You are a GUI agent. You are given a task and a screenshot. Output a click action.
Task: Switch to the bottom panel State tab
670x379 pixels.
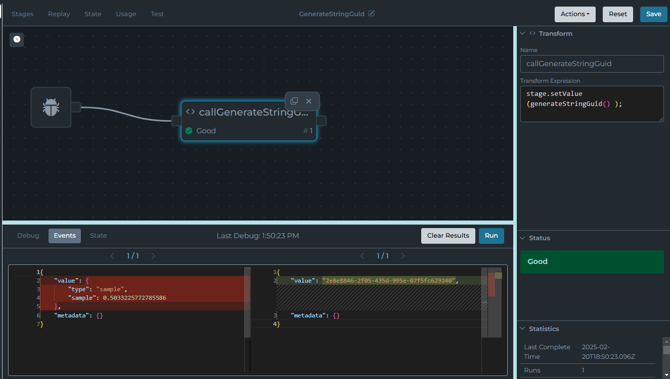click(98, 236)
